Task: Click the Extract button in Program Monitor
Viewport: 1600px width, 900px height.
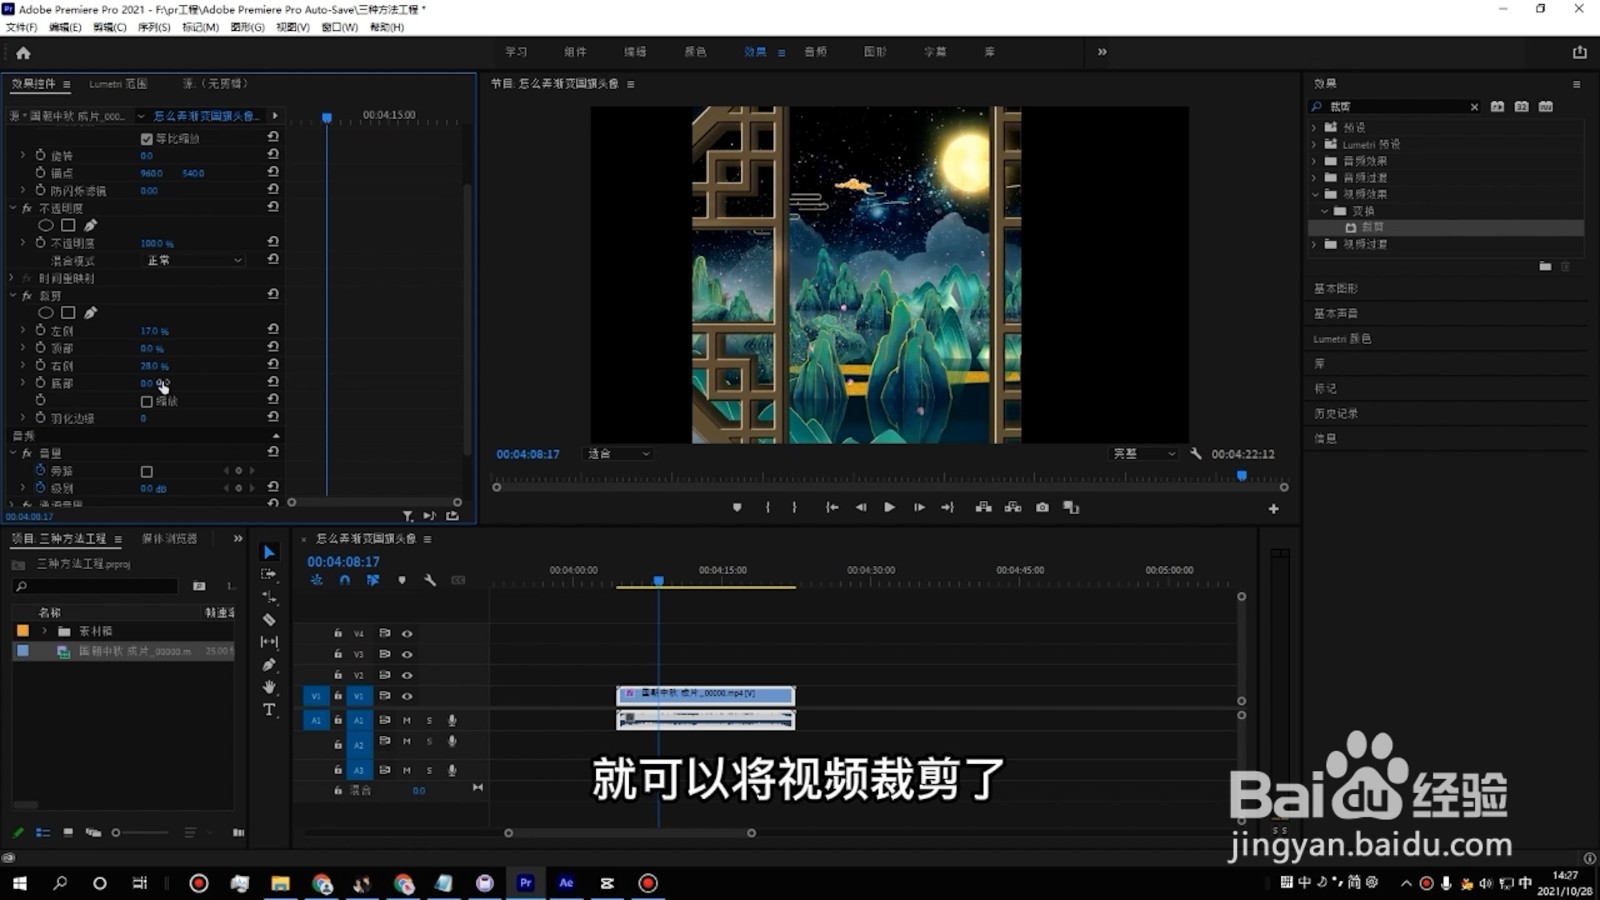Action: click(x=1013, y=508)
